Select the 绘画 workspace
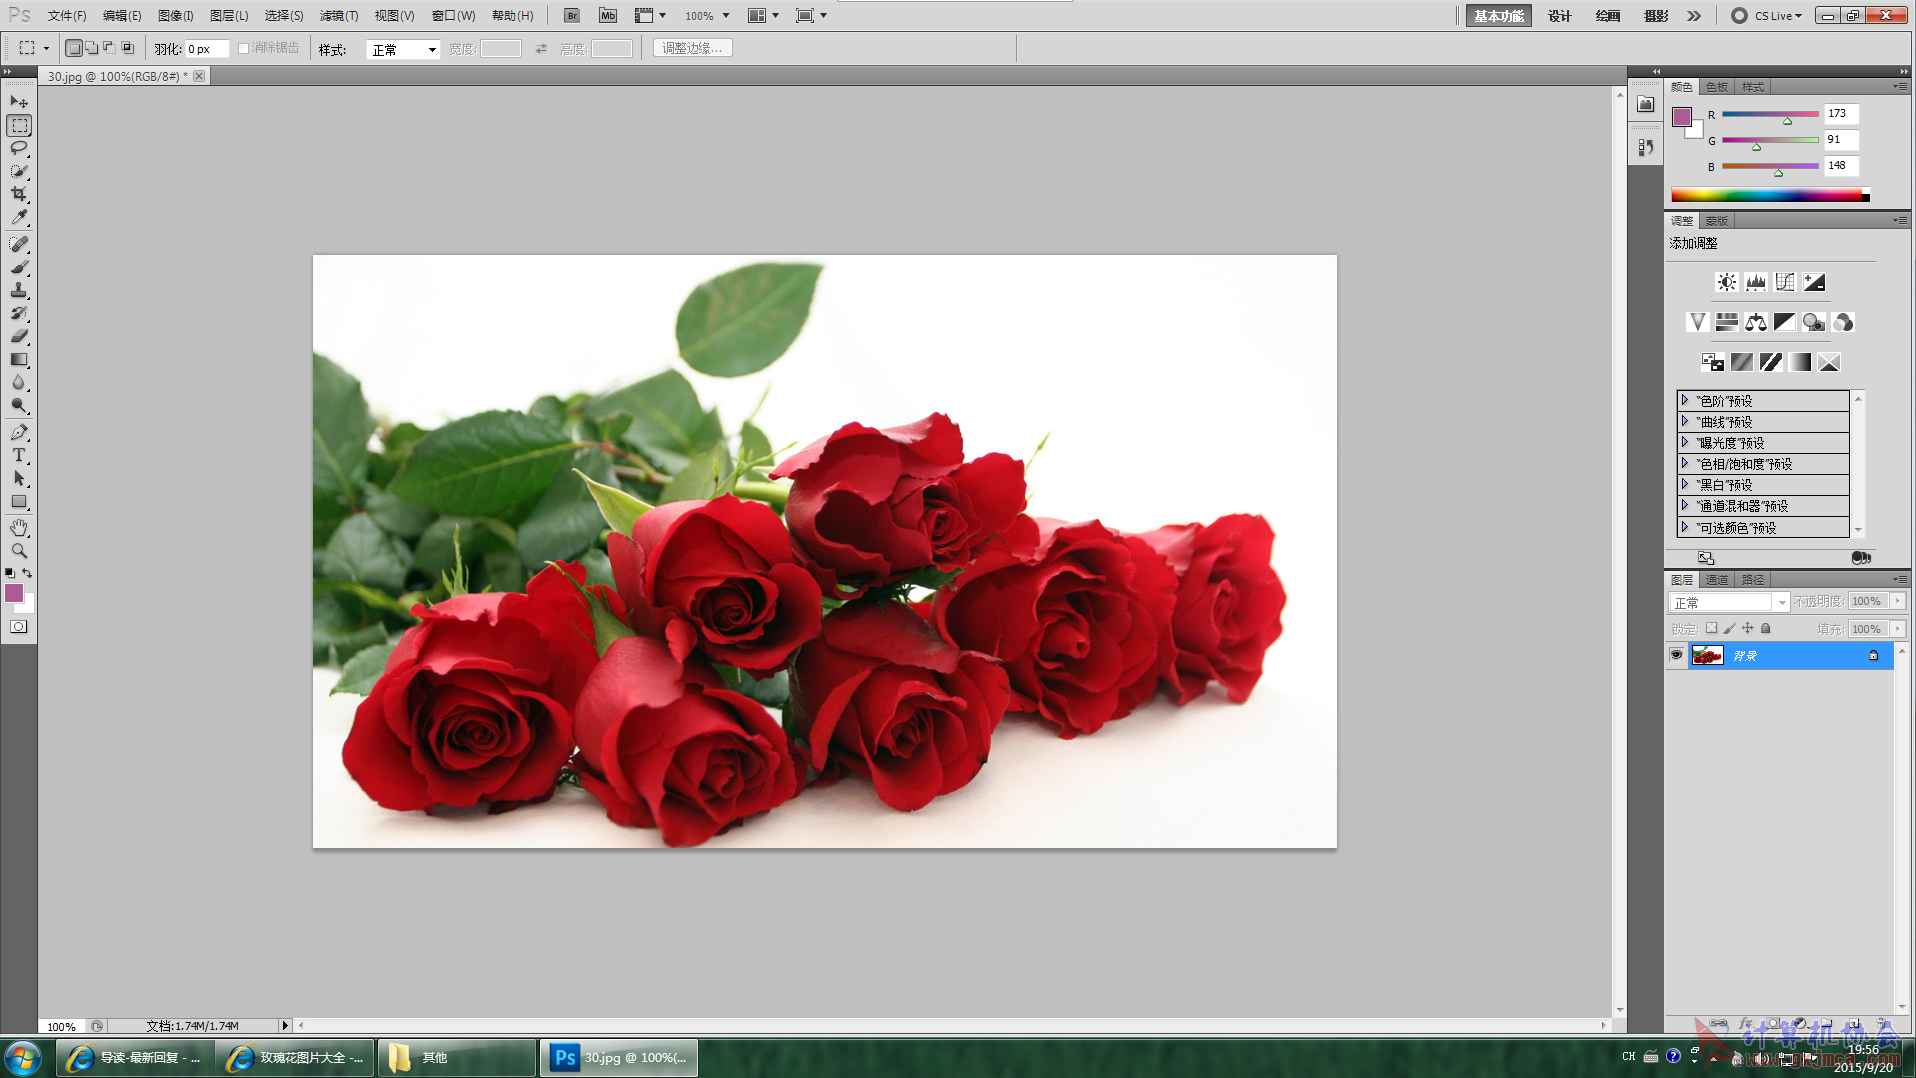This screenshot has width=1916, height=1078. click(1608, 16)
